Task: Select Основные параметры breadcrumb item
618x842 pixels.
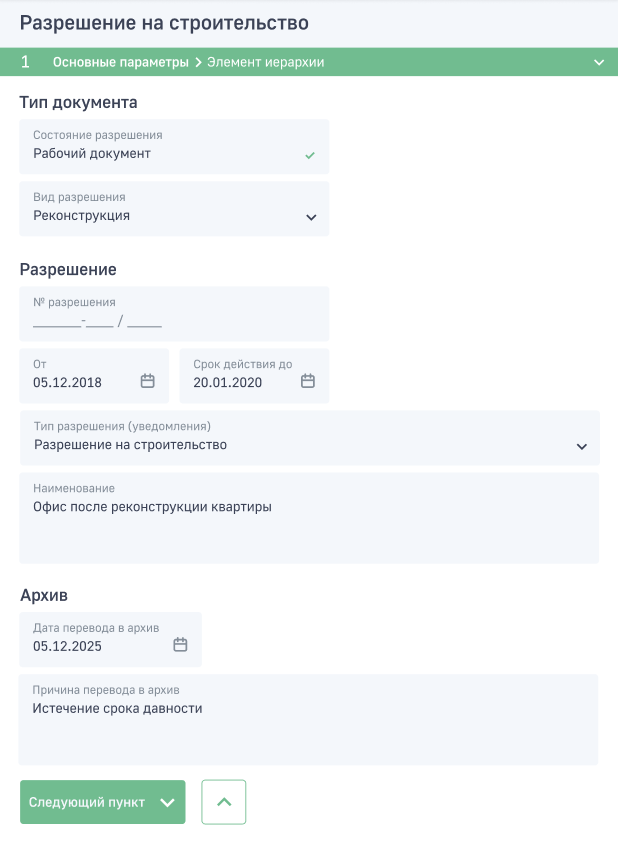Action: [x=121, y=62]
